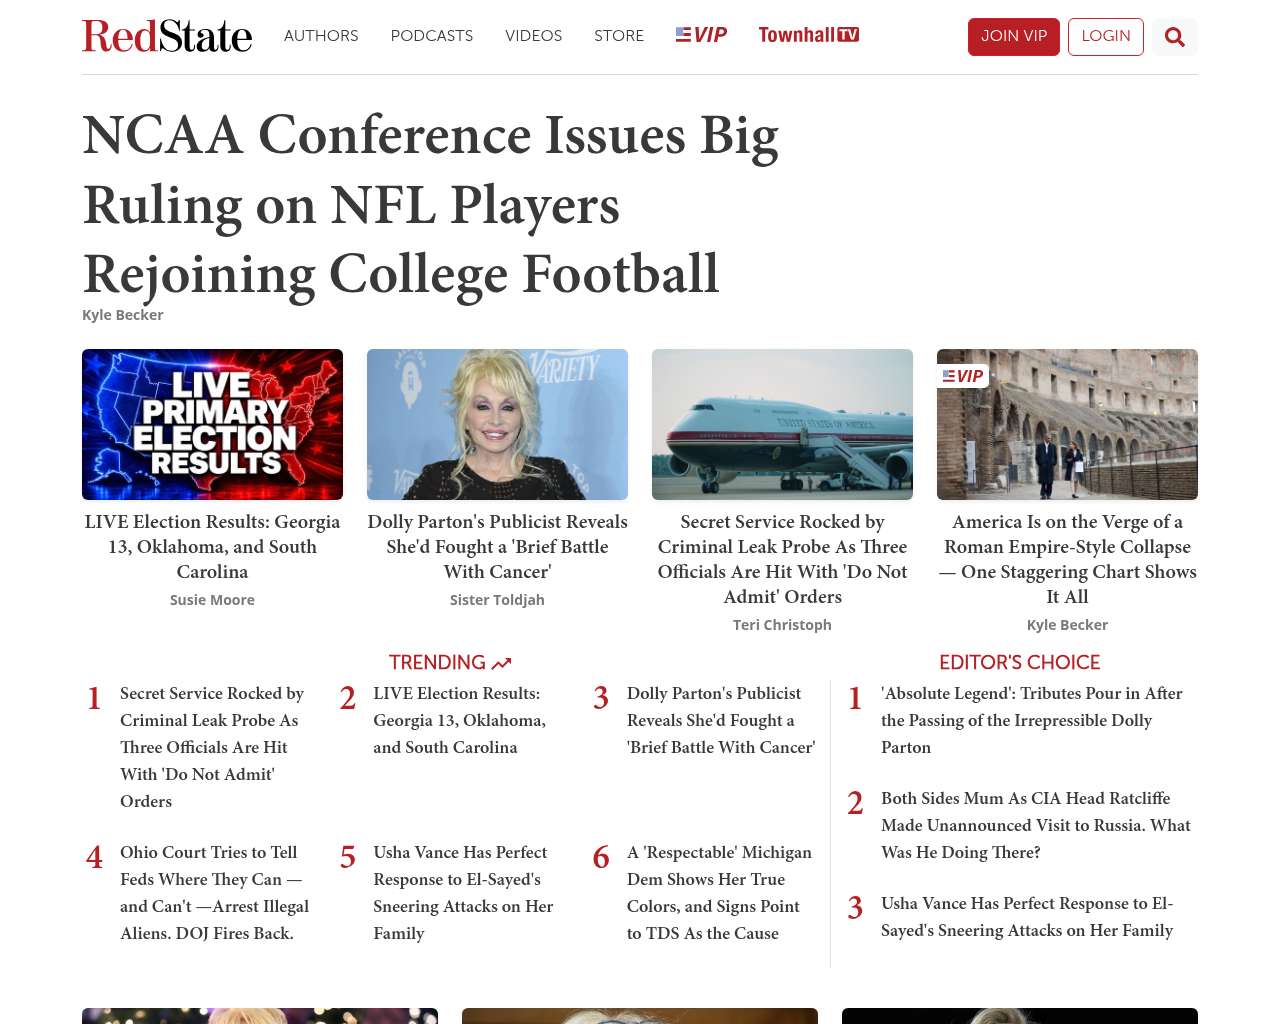This screenshot has height=1024, width=1280.
Task: Click the RedState logo
Action: [167, 36]
